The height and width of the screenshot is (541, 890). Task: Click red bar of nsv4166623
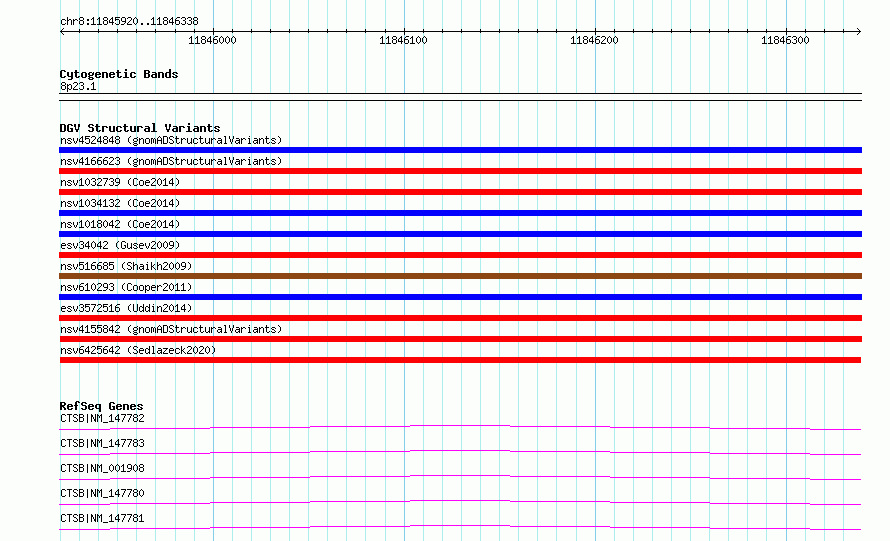point(460,171)
